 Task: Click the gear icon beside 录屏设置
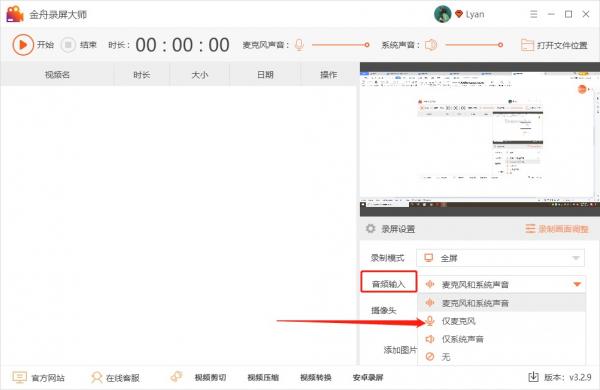[370, 229]
